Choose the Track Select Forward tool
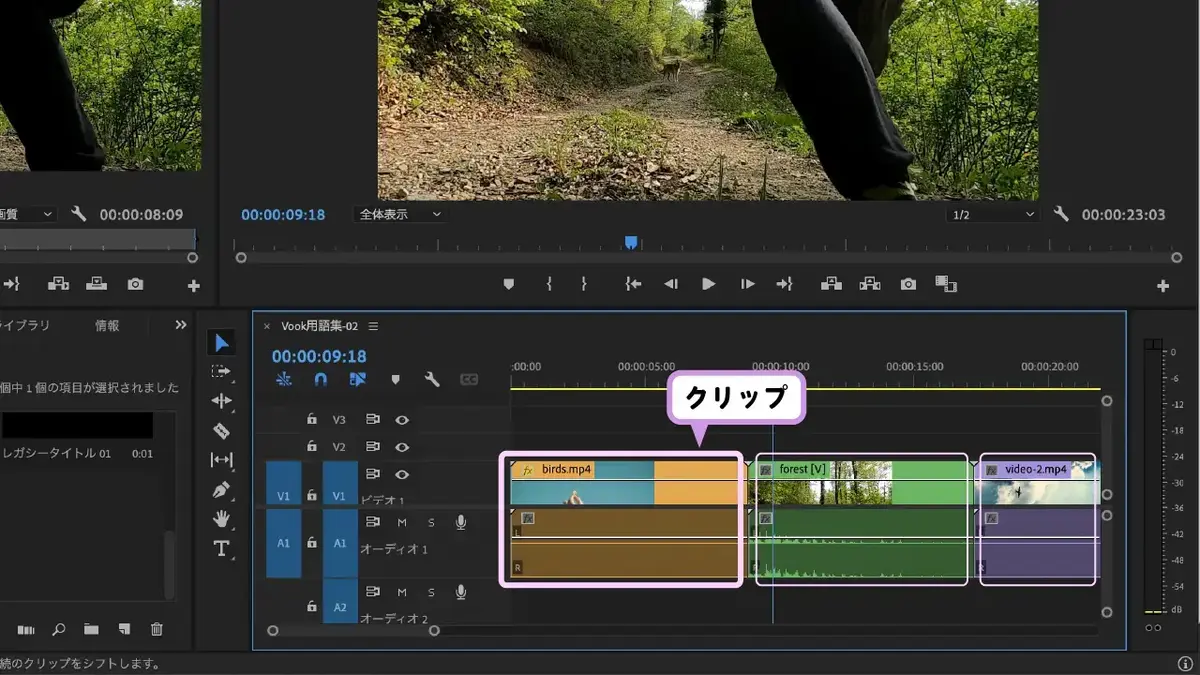This screenshot has height=675, width=1200. tap(221, 372)
